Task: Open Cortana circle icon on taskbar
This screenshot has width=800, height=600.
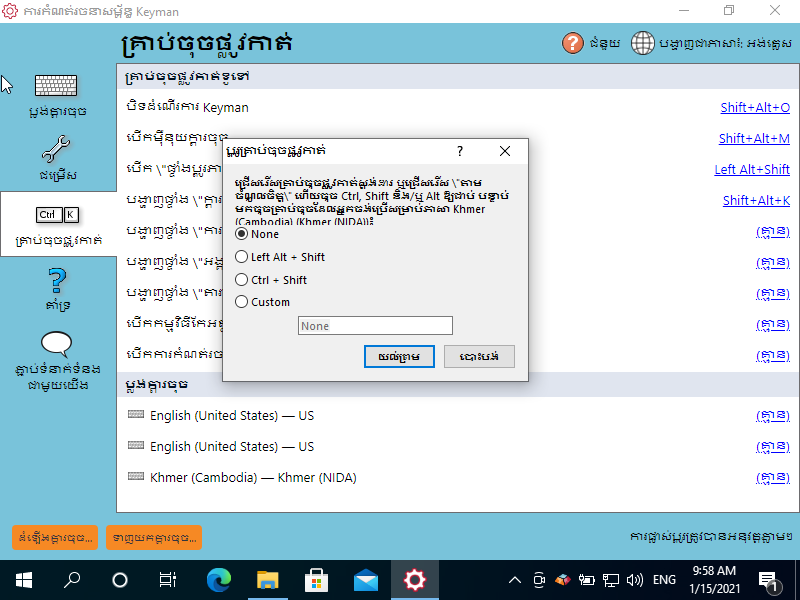Action: (120, 580)
